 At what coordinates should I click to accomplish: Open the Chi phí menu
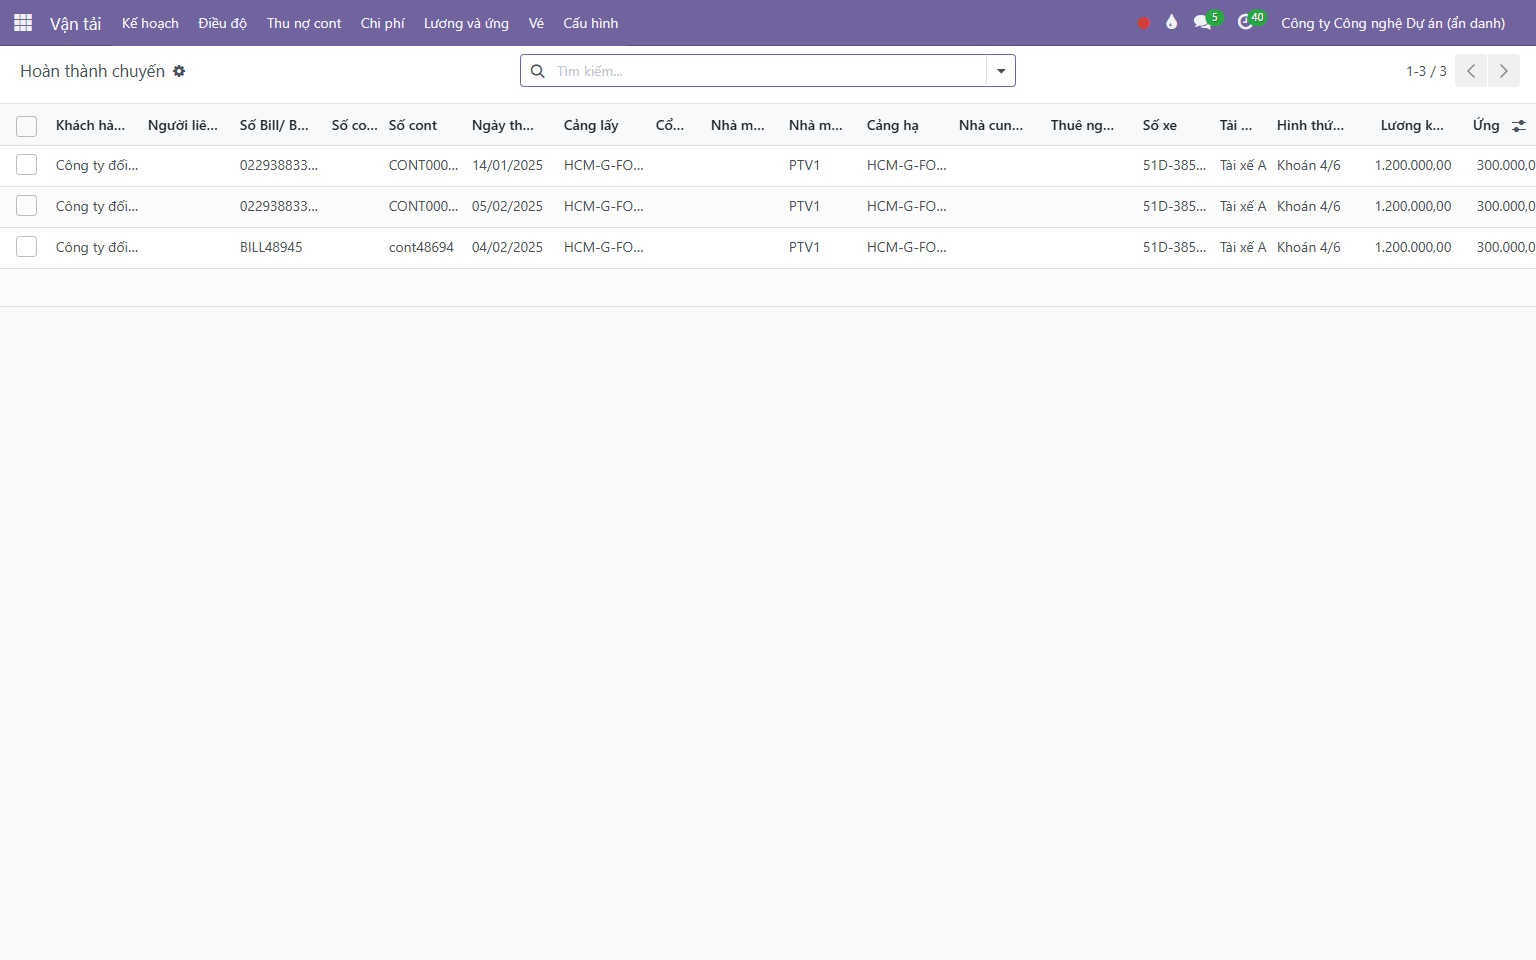(x=382, y=23)
